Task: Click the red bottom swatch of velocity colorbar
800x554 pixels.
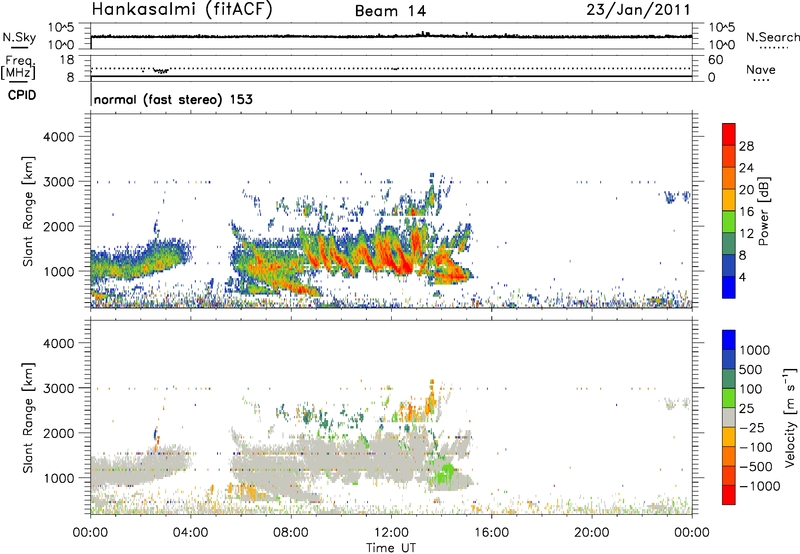Action: [729, 495]
